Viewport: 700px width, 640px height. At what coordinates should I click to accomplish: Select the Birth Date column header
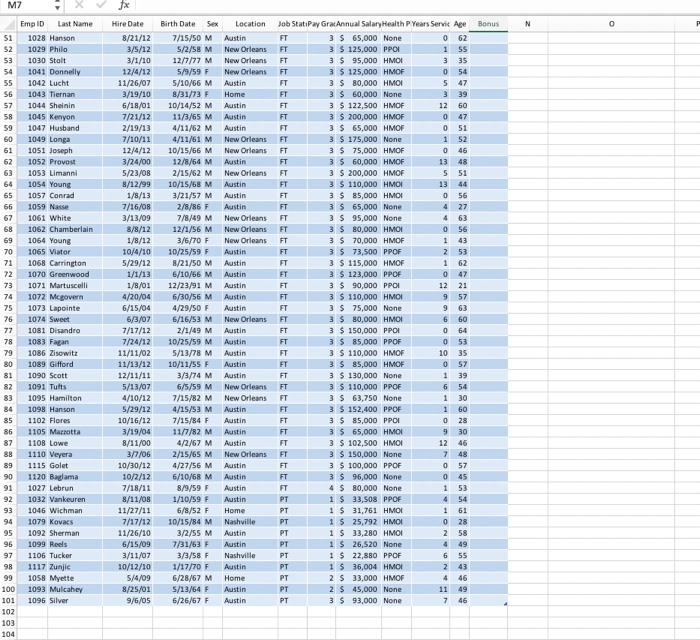[x=178, y=24]
